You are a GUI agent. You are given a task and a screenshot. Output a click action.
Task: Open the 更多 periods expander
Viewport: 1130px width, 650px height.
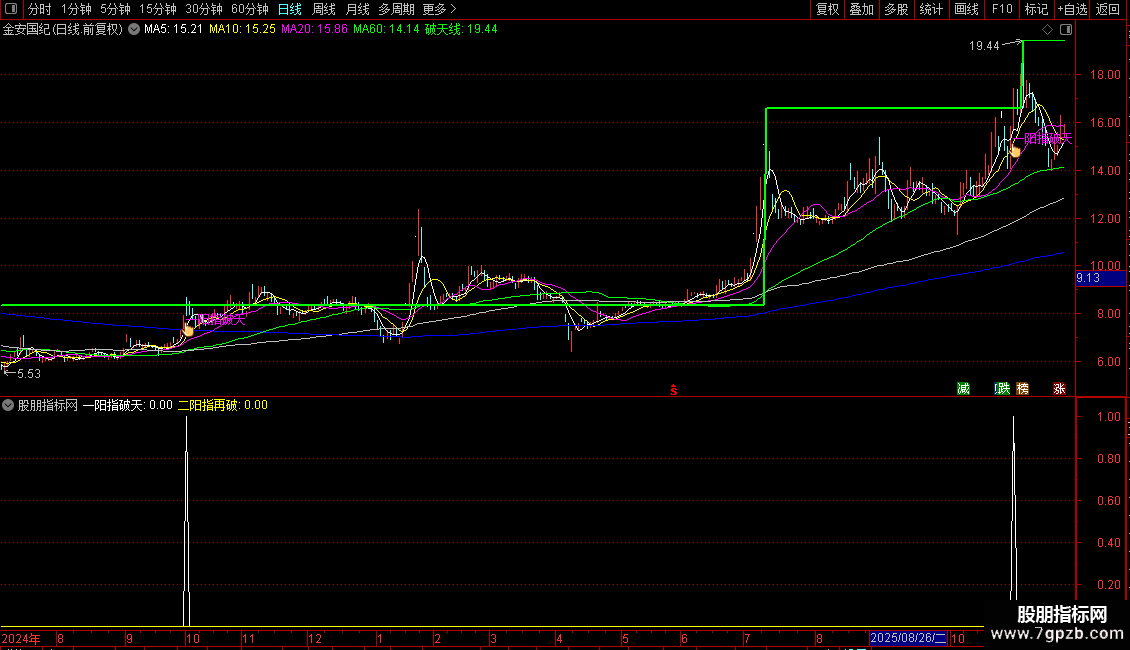(x=439, y=9)
